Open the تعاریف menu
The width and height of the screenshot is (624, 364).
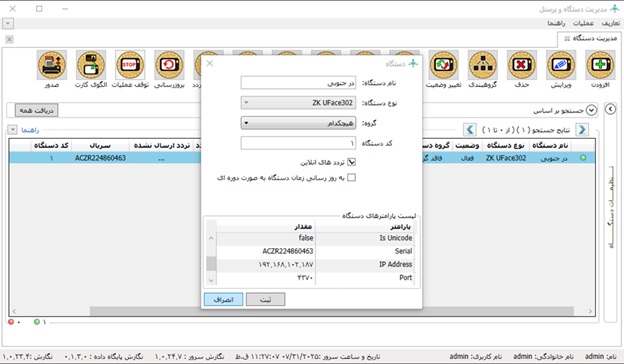tap(610, 23)
